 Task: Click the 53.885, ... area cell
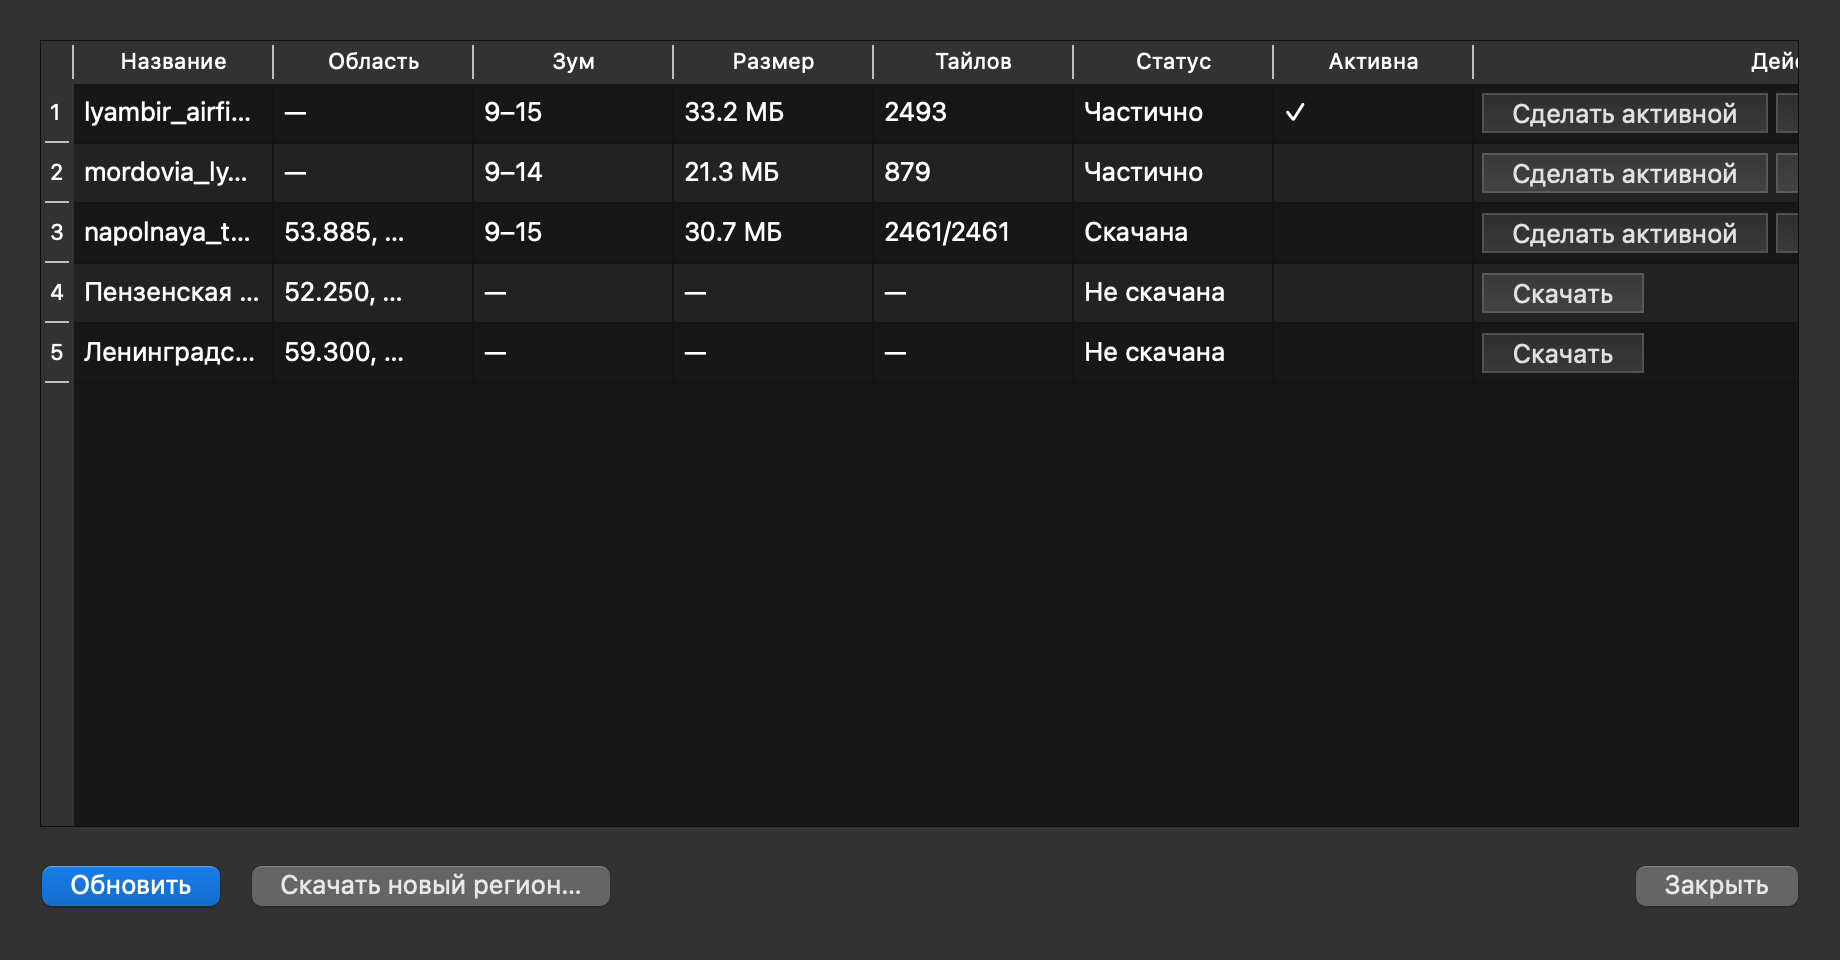pyautogui.click(x=373, y=232)
